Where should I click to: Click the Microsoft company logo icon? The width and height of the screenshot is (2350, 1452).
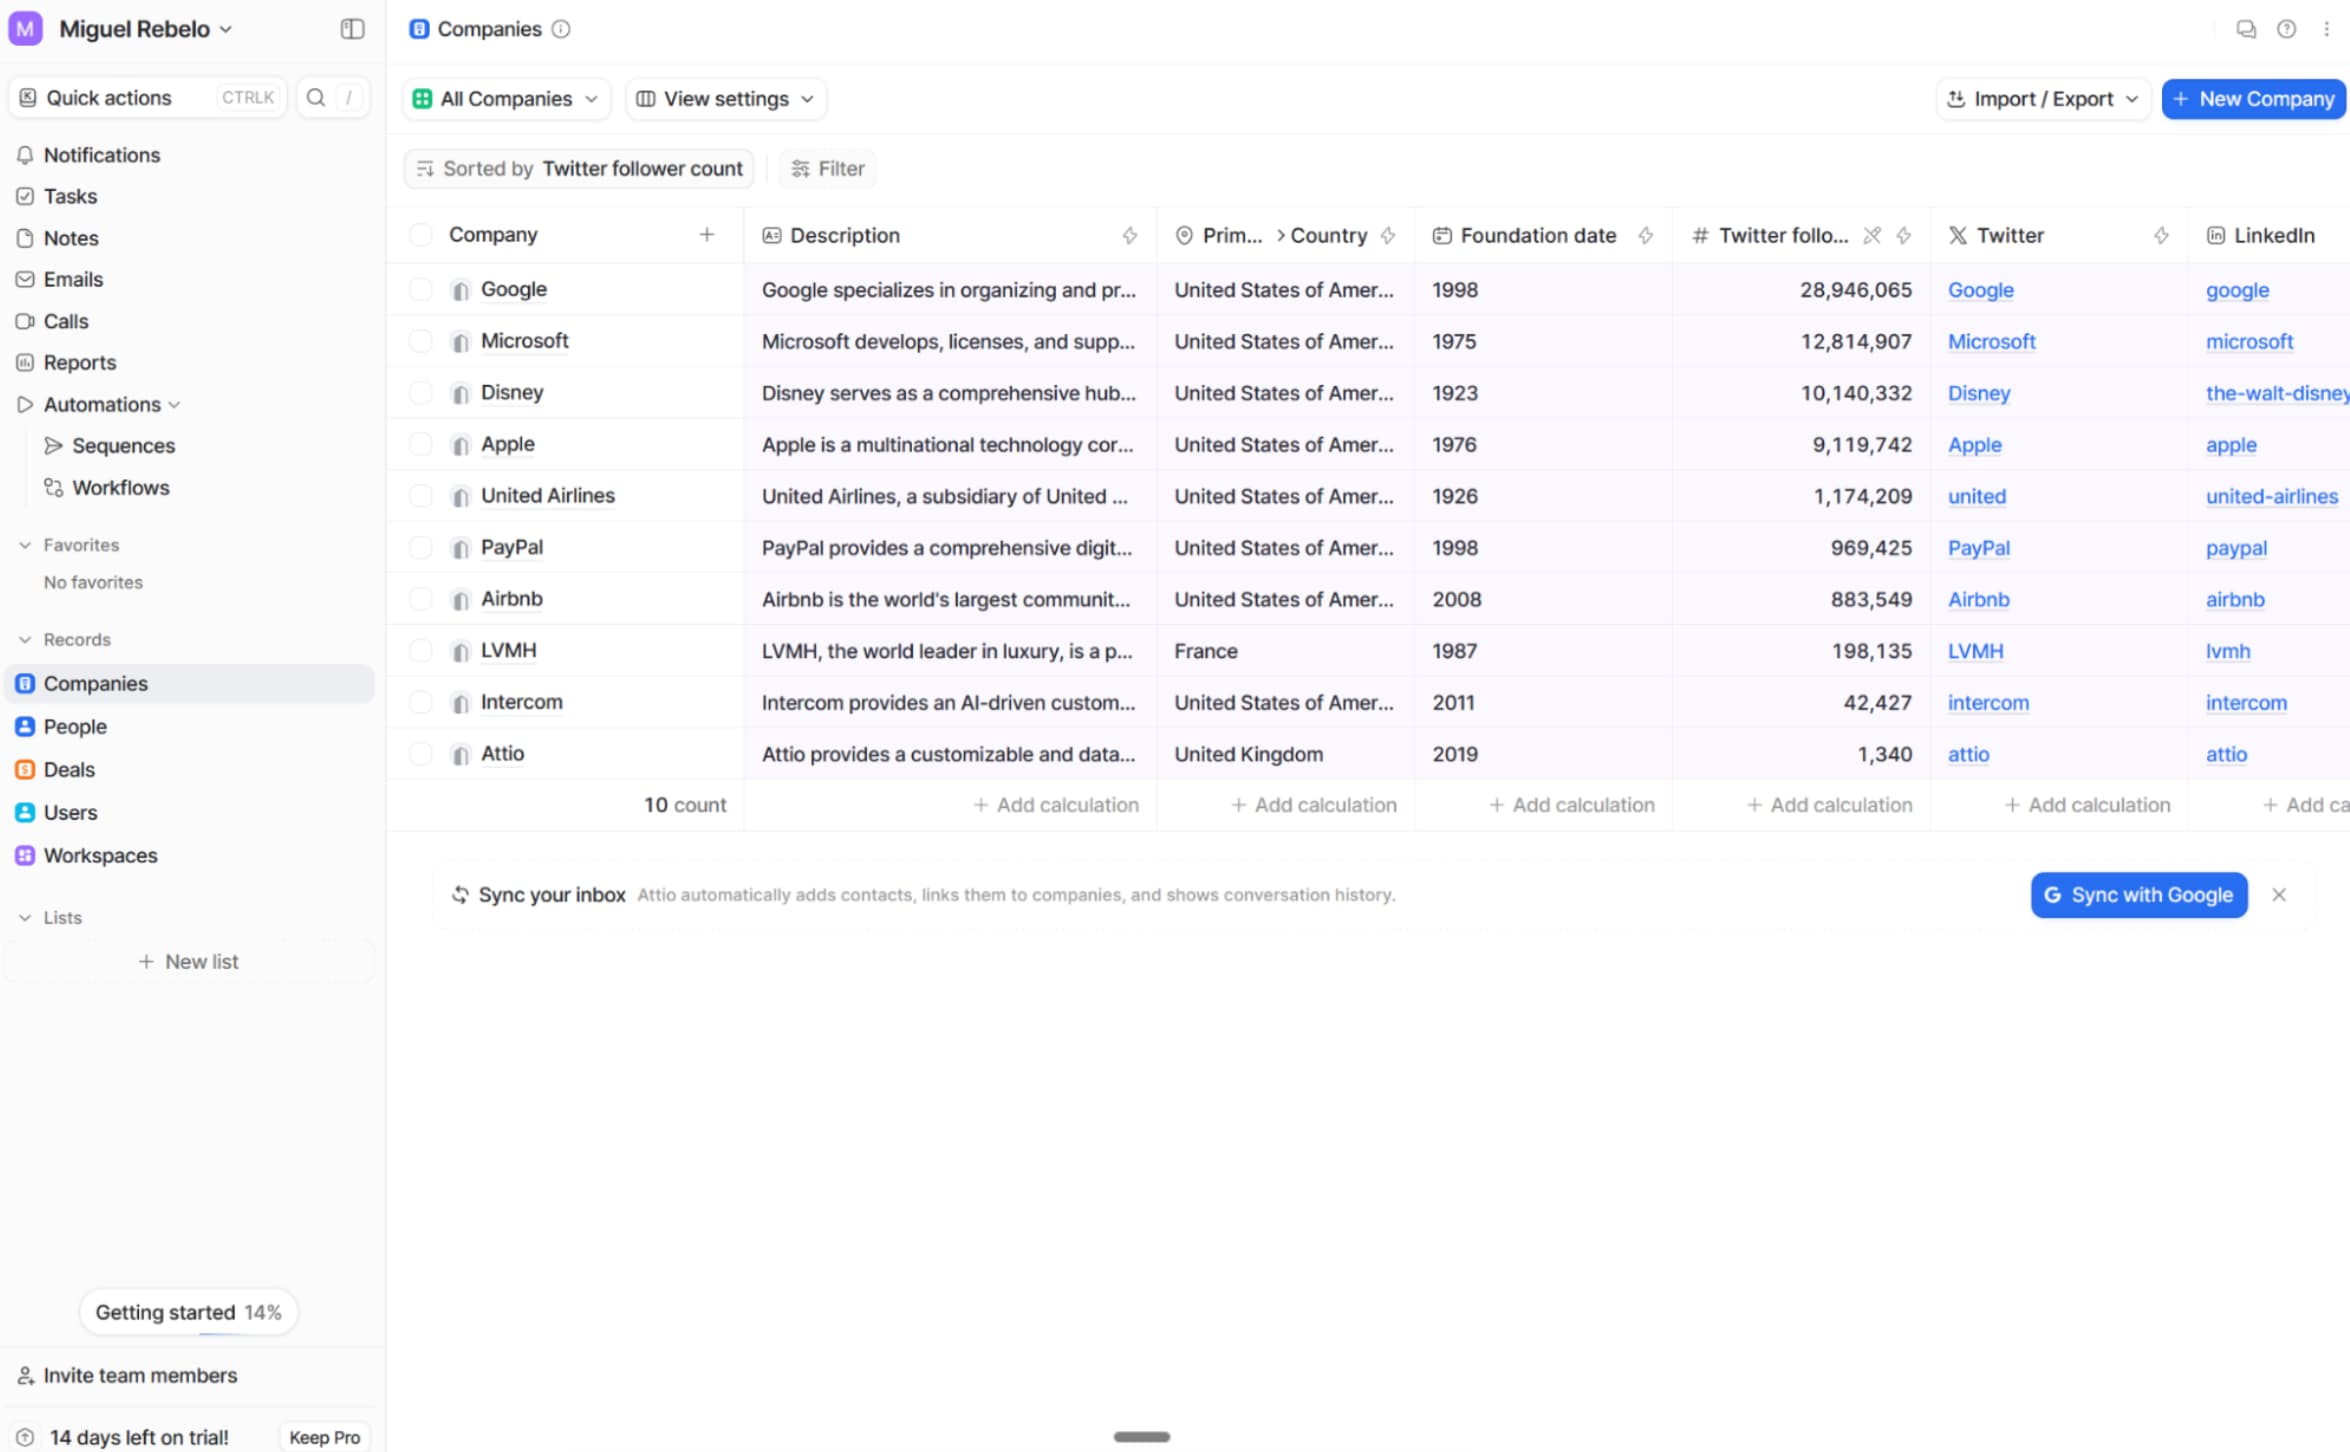(460, 342)
